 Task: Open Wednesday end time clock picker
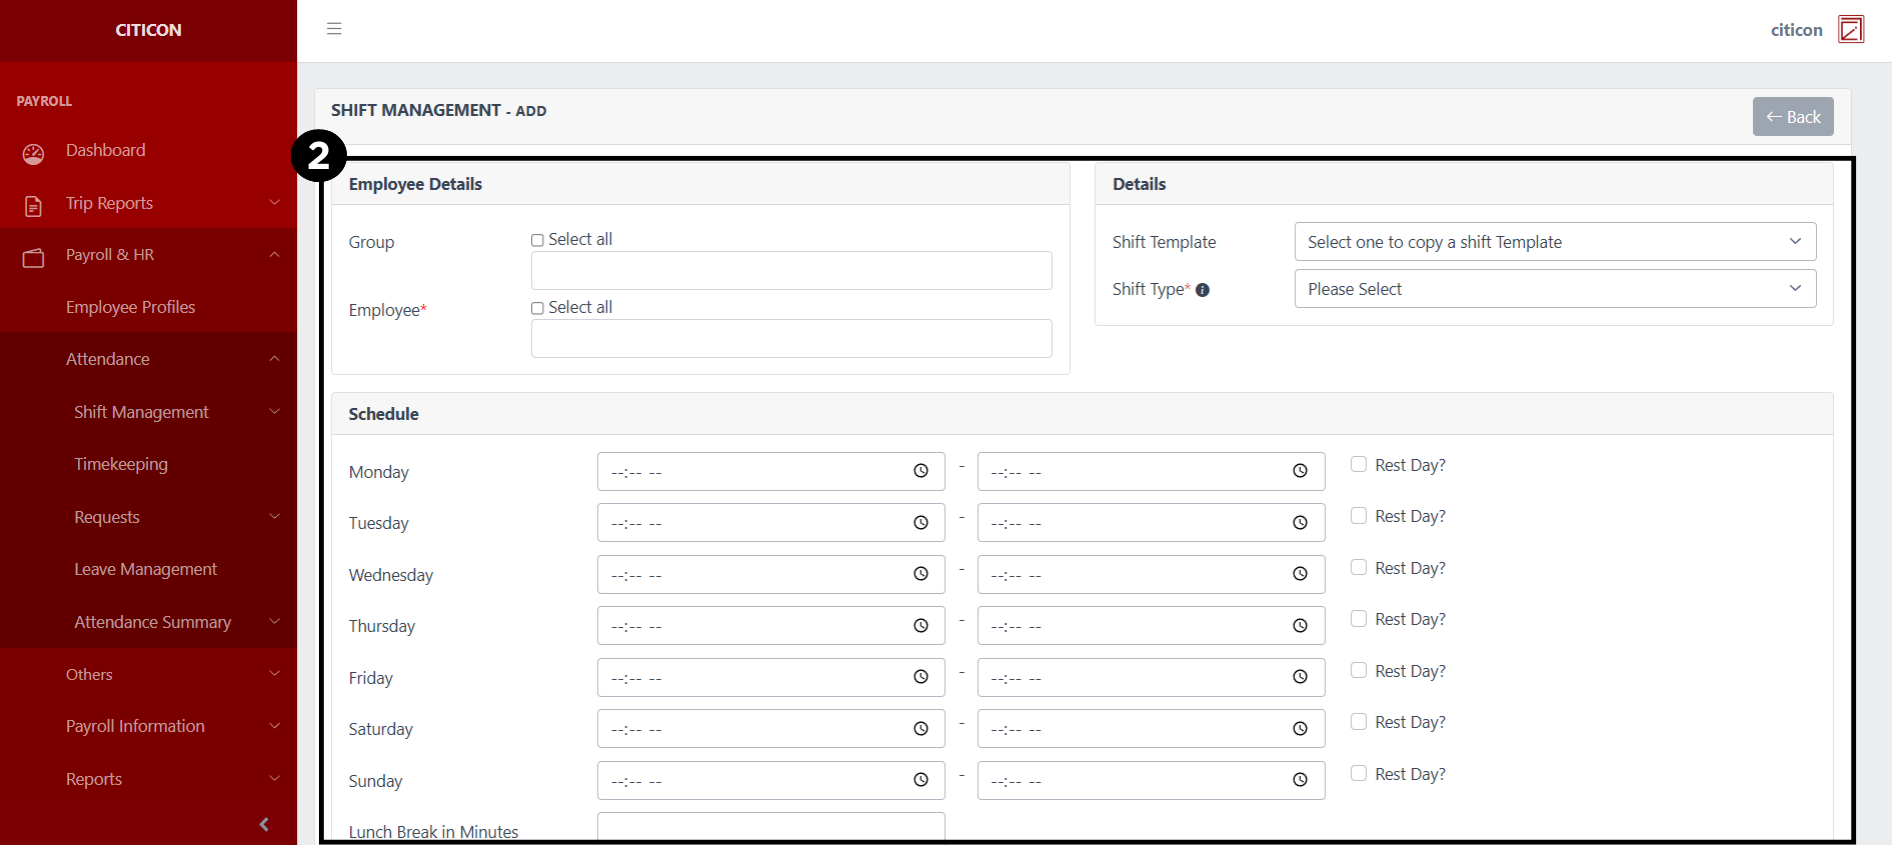(x=1299, y=574)
